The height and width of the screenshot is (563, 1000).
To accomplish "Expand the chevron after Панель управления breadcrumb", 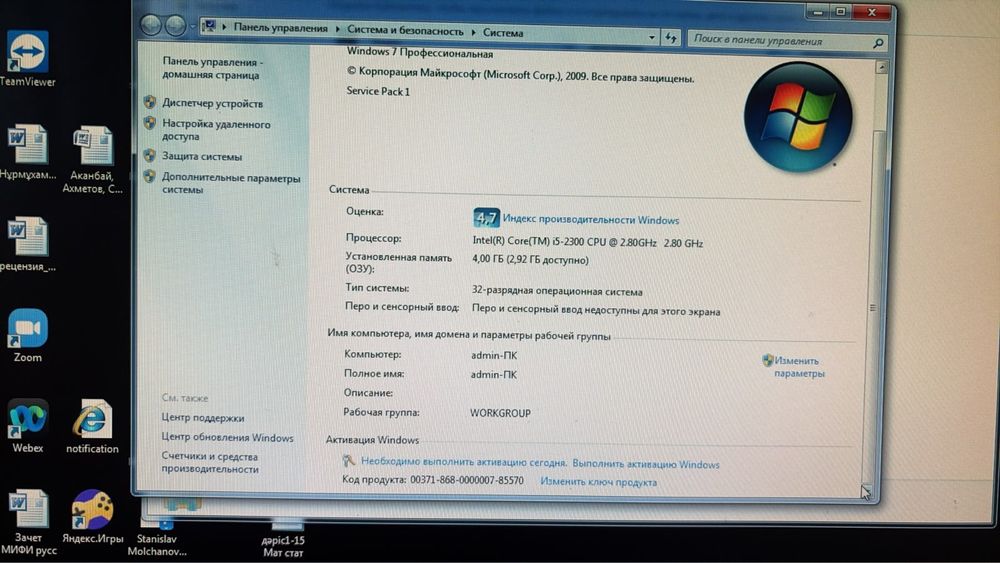I will 337,29.
